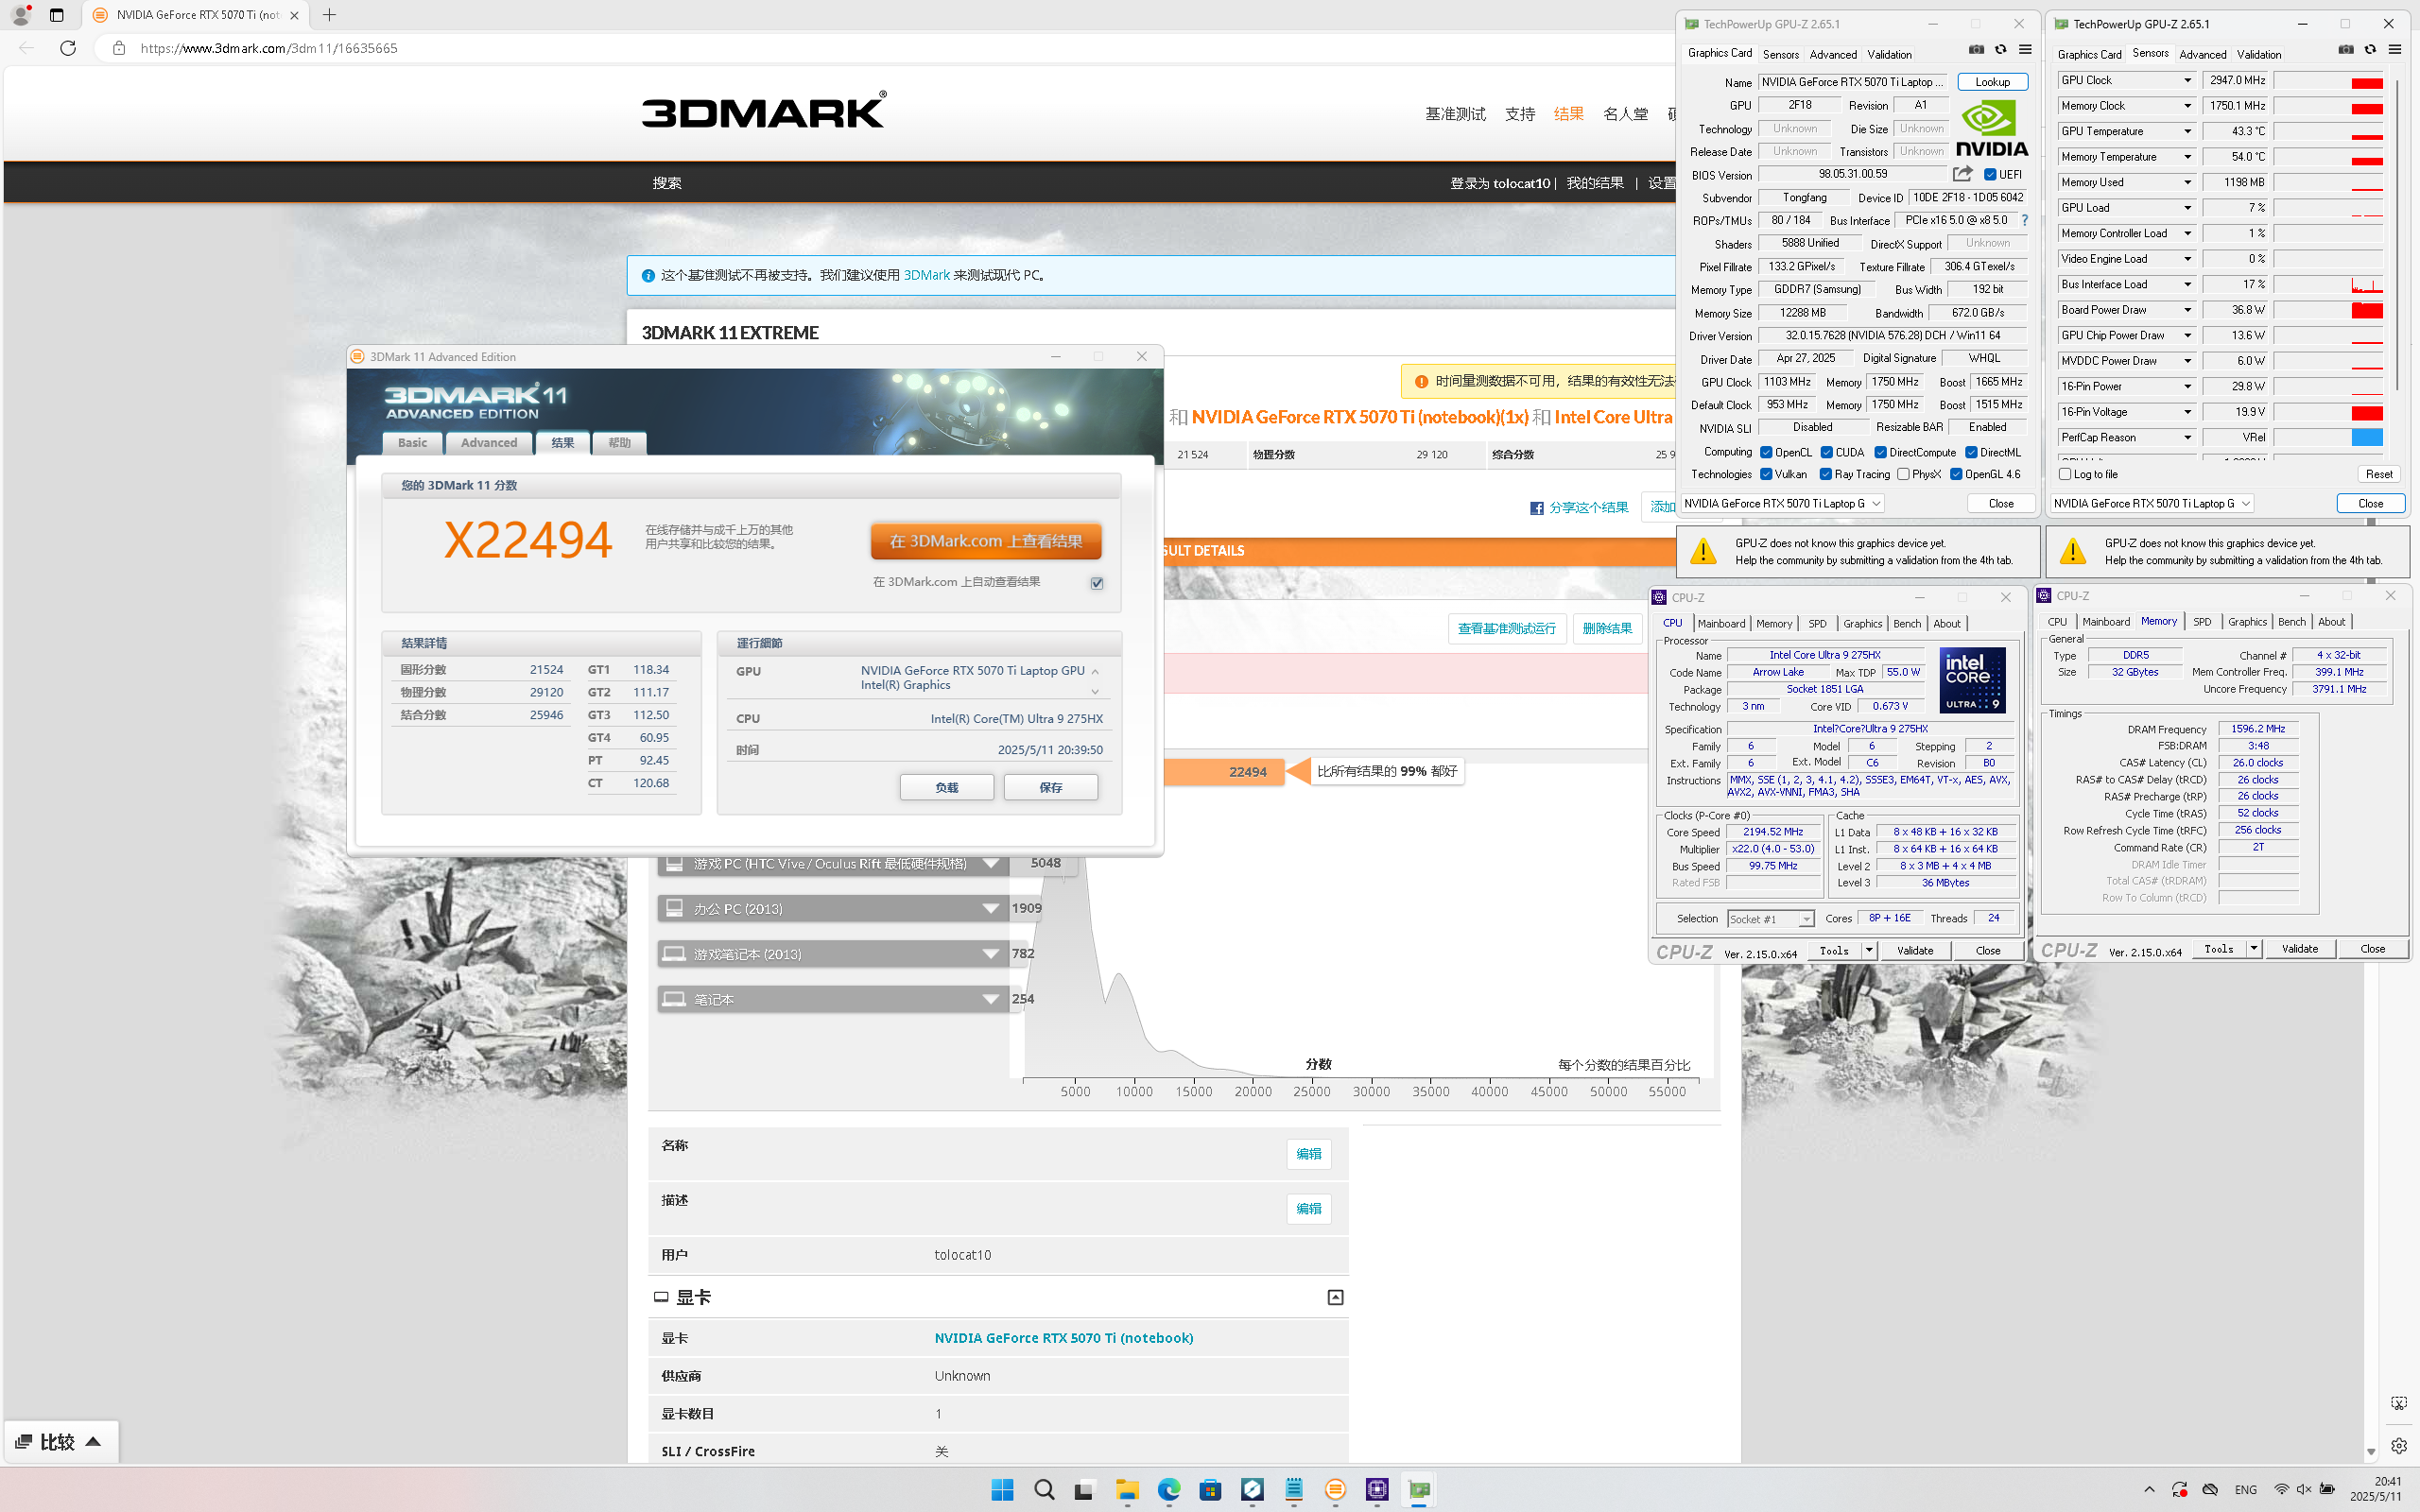Open the PerfCap Reason sensor dropdown

2187,438
